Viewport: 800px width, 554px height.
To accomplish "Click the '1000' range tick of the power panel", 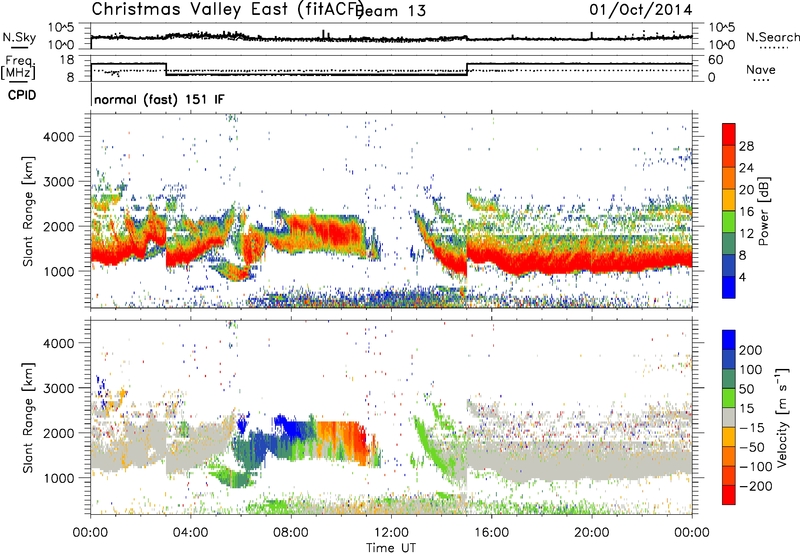I will 59,271.
